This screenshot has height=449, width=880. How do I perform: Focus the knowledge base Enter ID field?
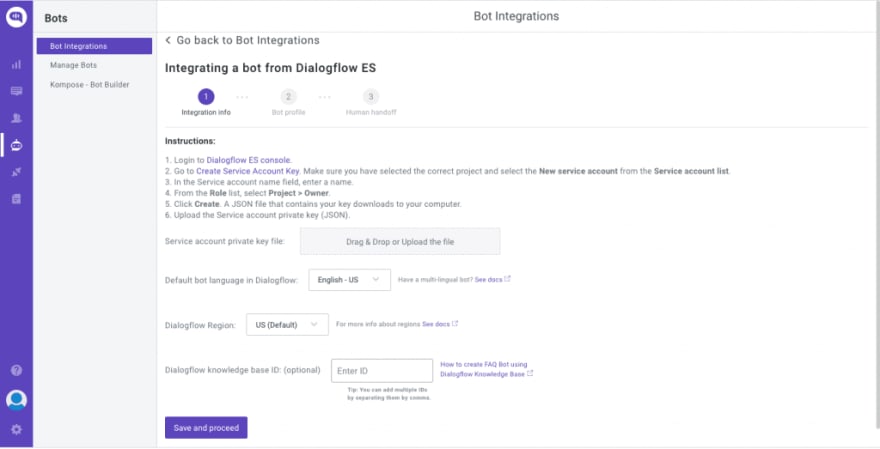(382, 371)
